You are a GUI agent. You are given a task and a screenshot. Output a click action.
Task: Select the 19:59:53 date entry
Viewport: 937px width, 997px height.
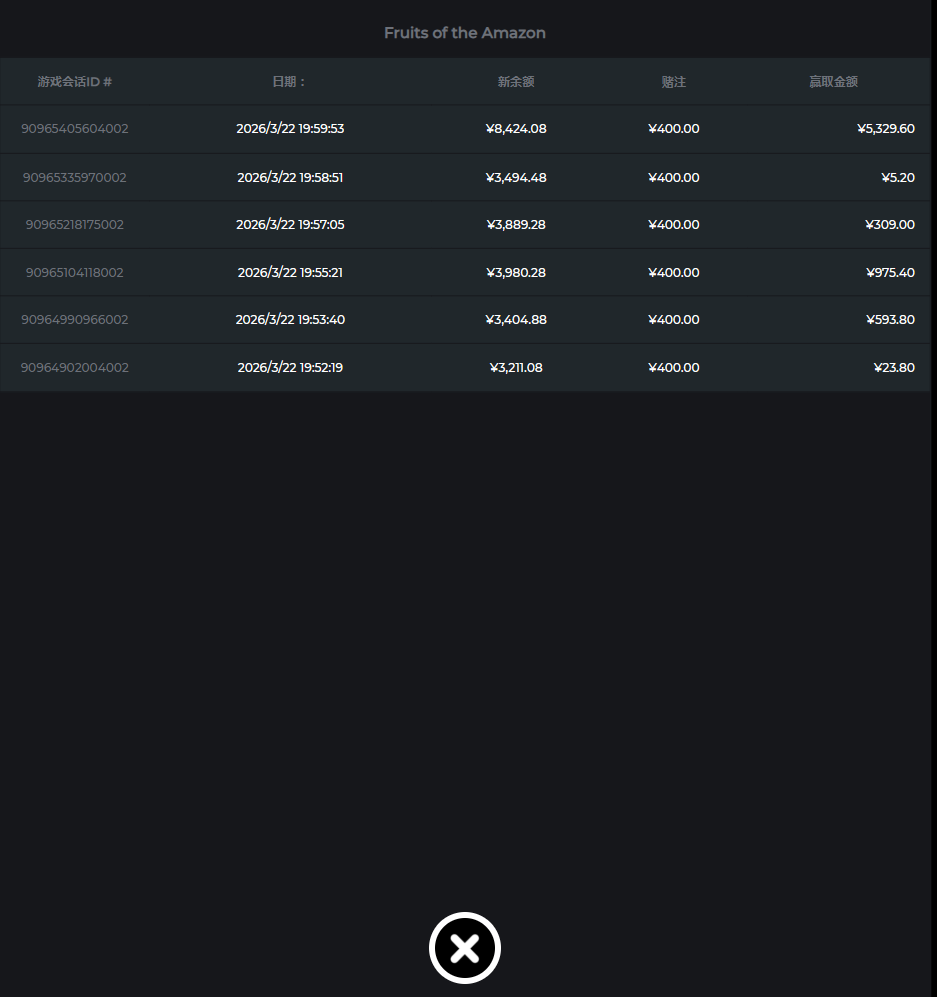coord(290,129)
